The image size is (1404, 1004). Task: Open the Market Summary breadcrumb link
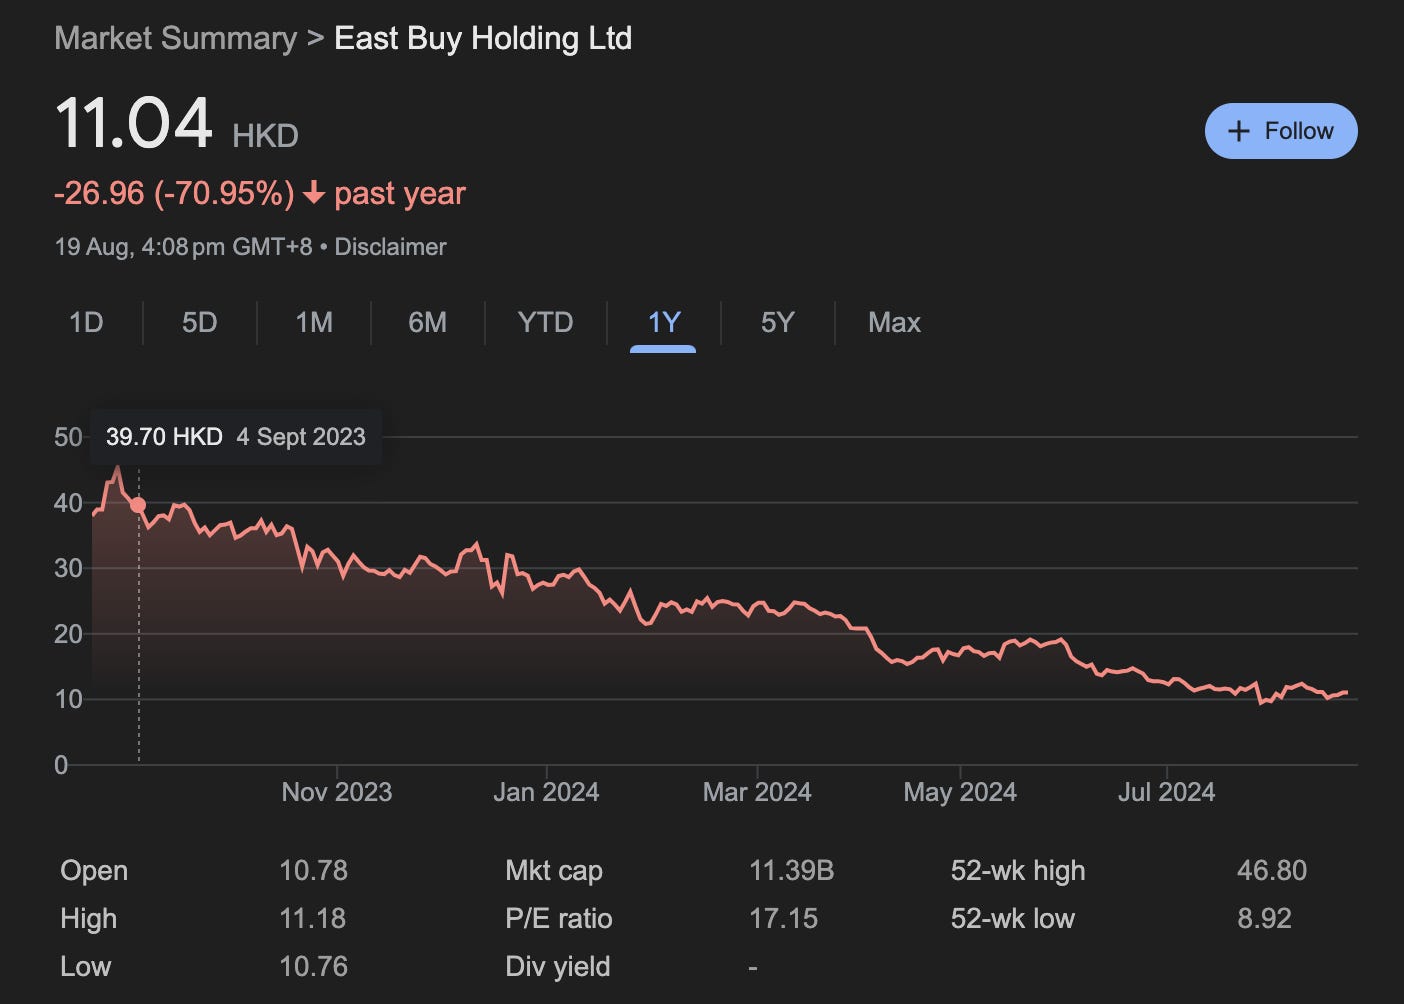tap(175, 38)
